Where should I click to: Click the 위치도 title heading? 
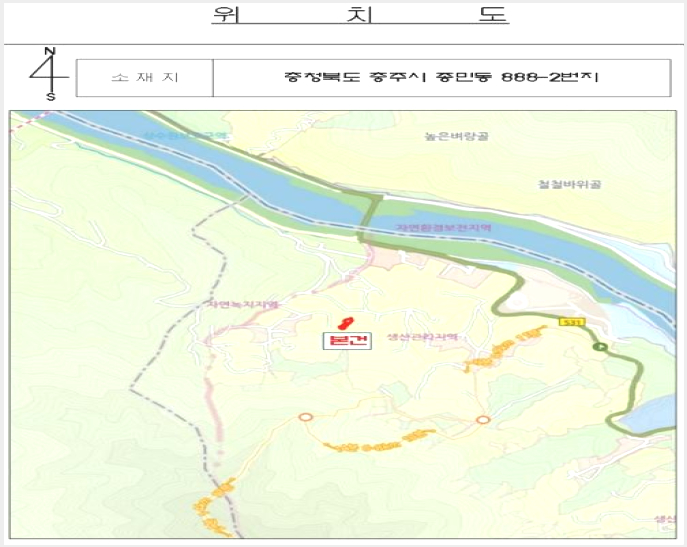coord(360,14)
